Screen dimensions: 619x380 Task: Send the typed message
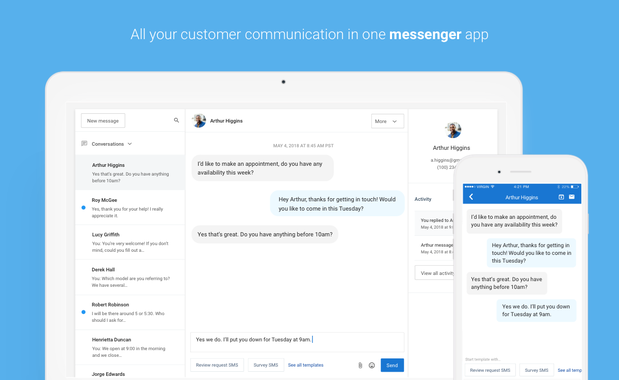[x=392, y=365]
